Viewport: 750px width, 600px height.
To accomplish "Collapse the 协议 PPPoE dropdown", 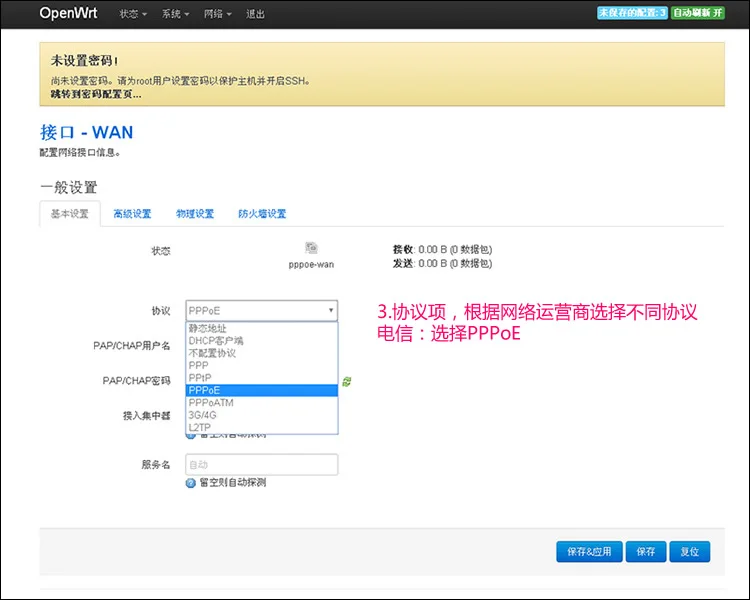I will coord(262,311).
